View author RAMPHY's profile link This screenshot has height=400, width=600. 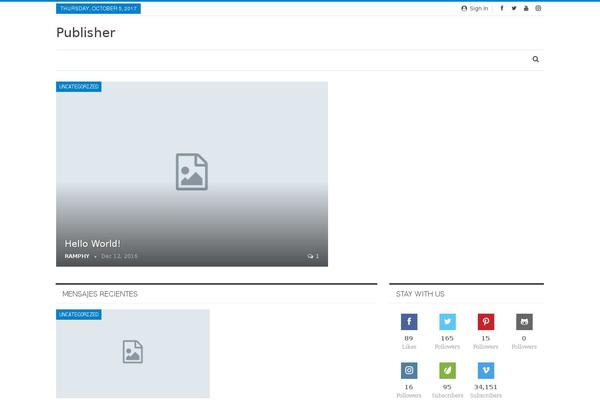[77, 256]
